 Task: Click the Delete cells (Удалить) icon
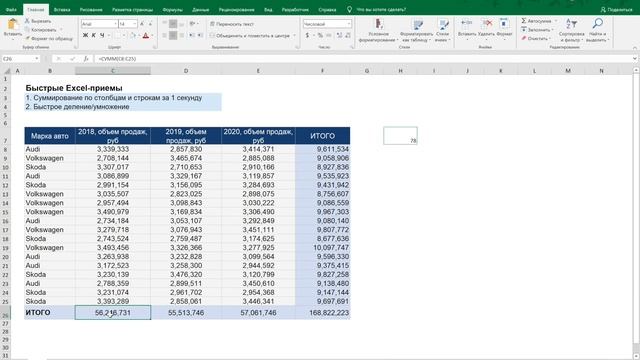[x=486, y=24]
